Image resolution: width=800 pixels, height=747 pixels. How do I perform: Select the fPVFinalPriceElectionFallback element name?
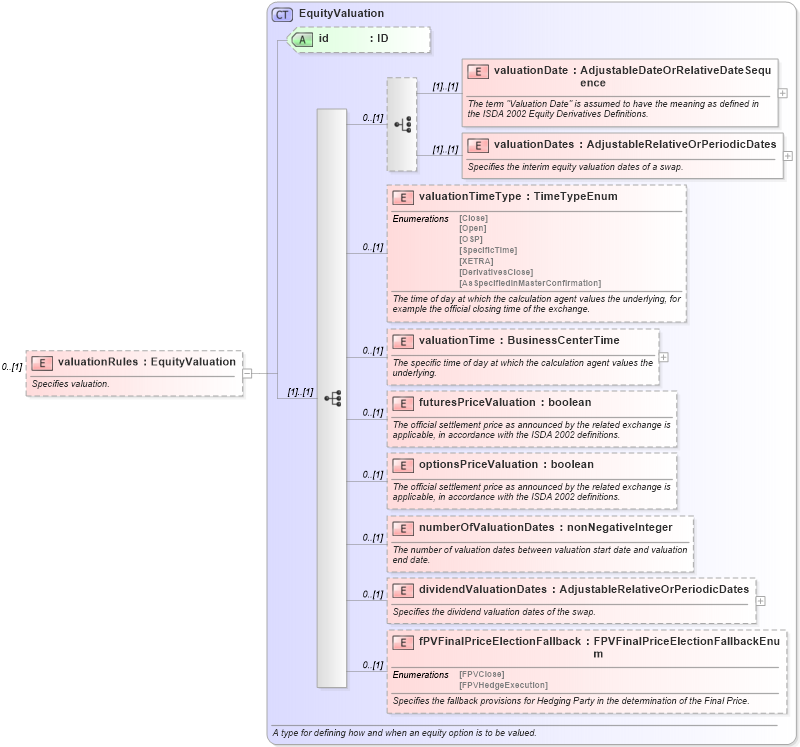(490, 640)
